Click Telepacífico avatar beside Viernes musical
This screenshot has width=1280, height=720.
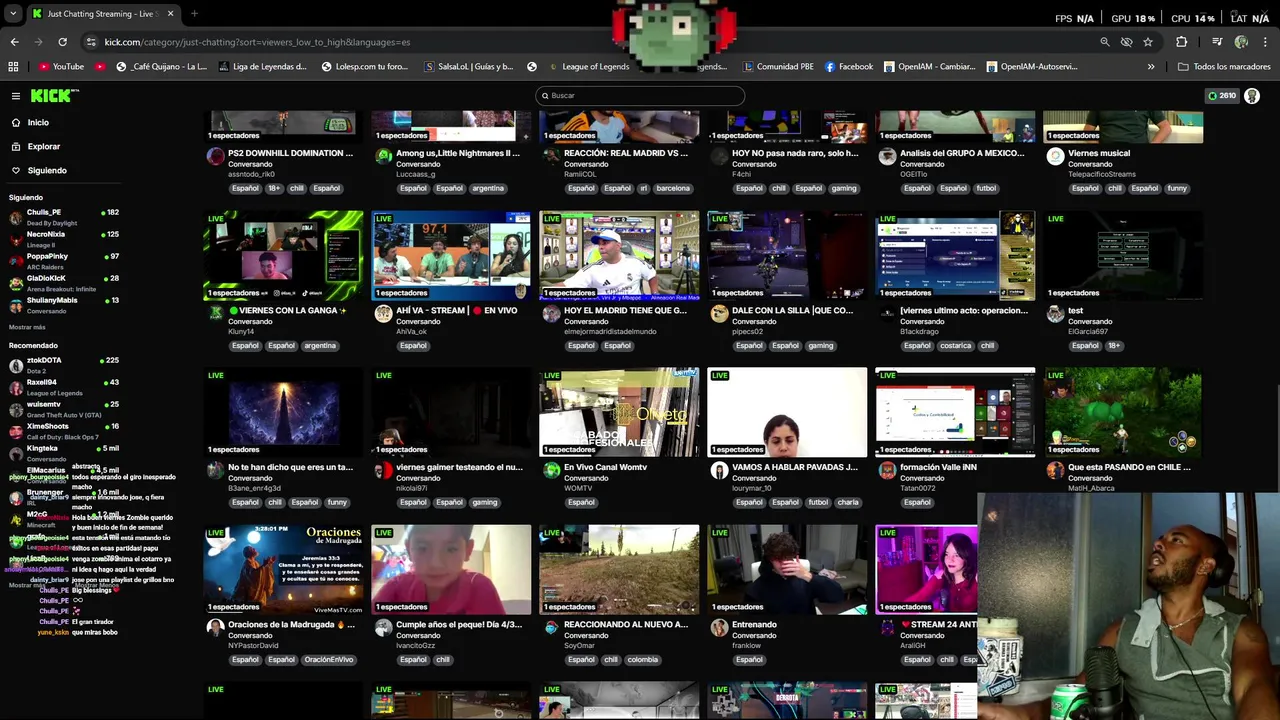(1055, 156)
